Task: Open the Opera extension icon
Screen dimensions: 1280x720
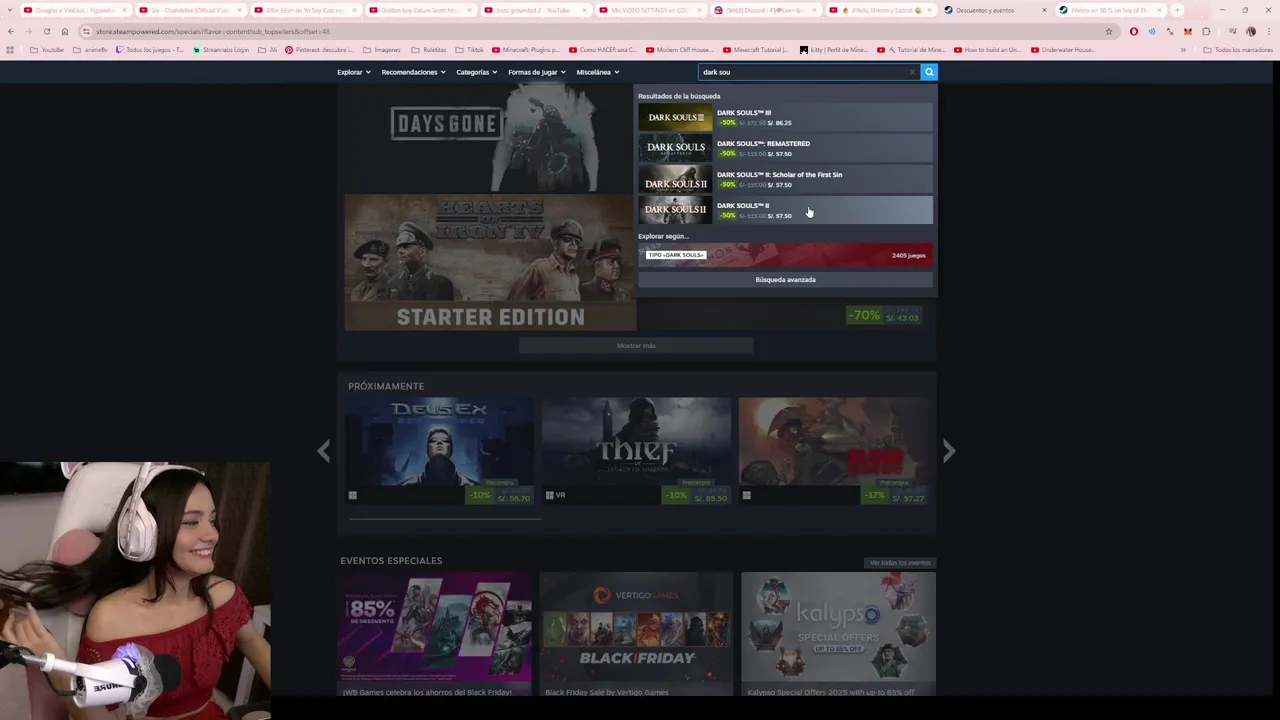Action: tap(1133, 31)
